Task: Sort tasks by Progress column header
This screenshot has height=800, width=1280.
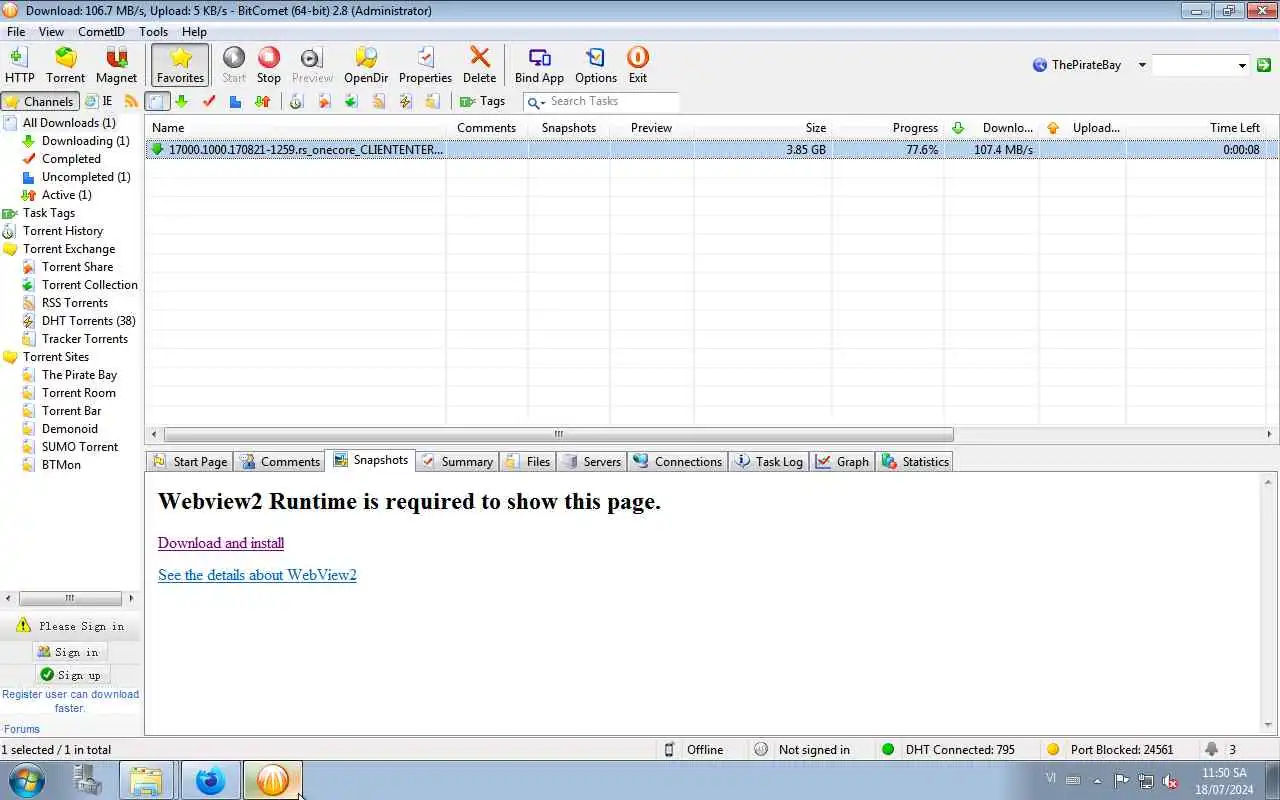Action: (887, 128)
